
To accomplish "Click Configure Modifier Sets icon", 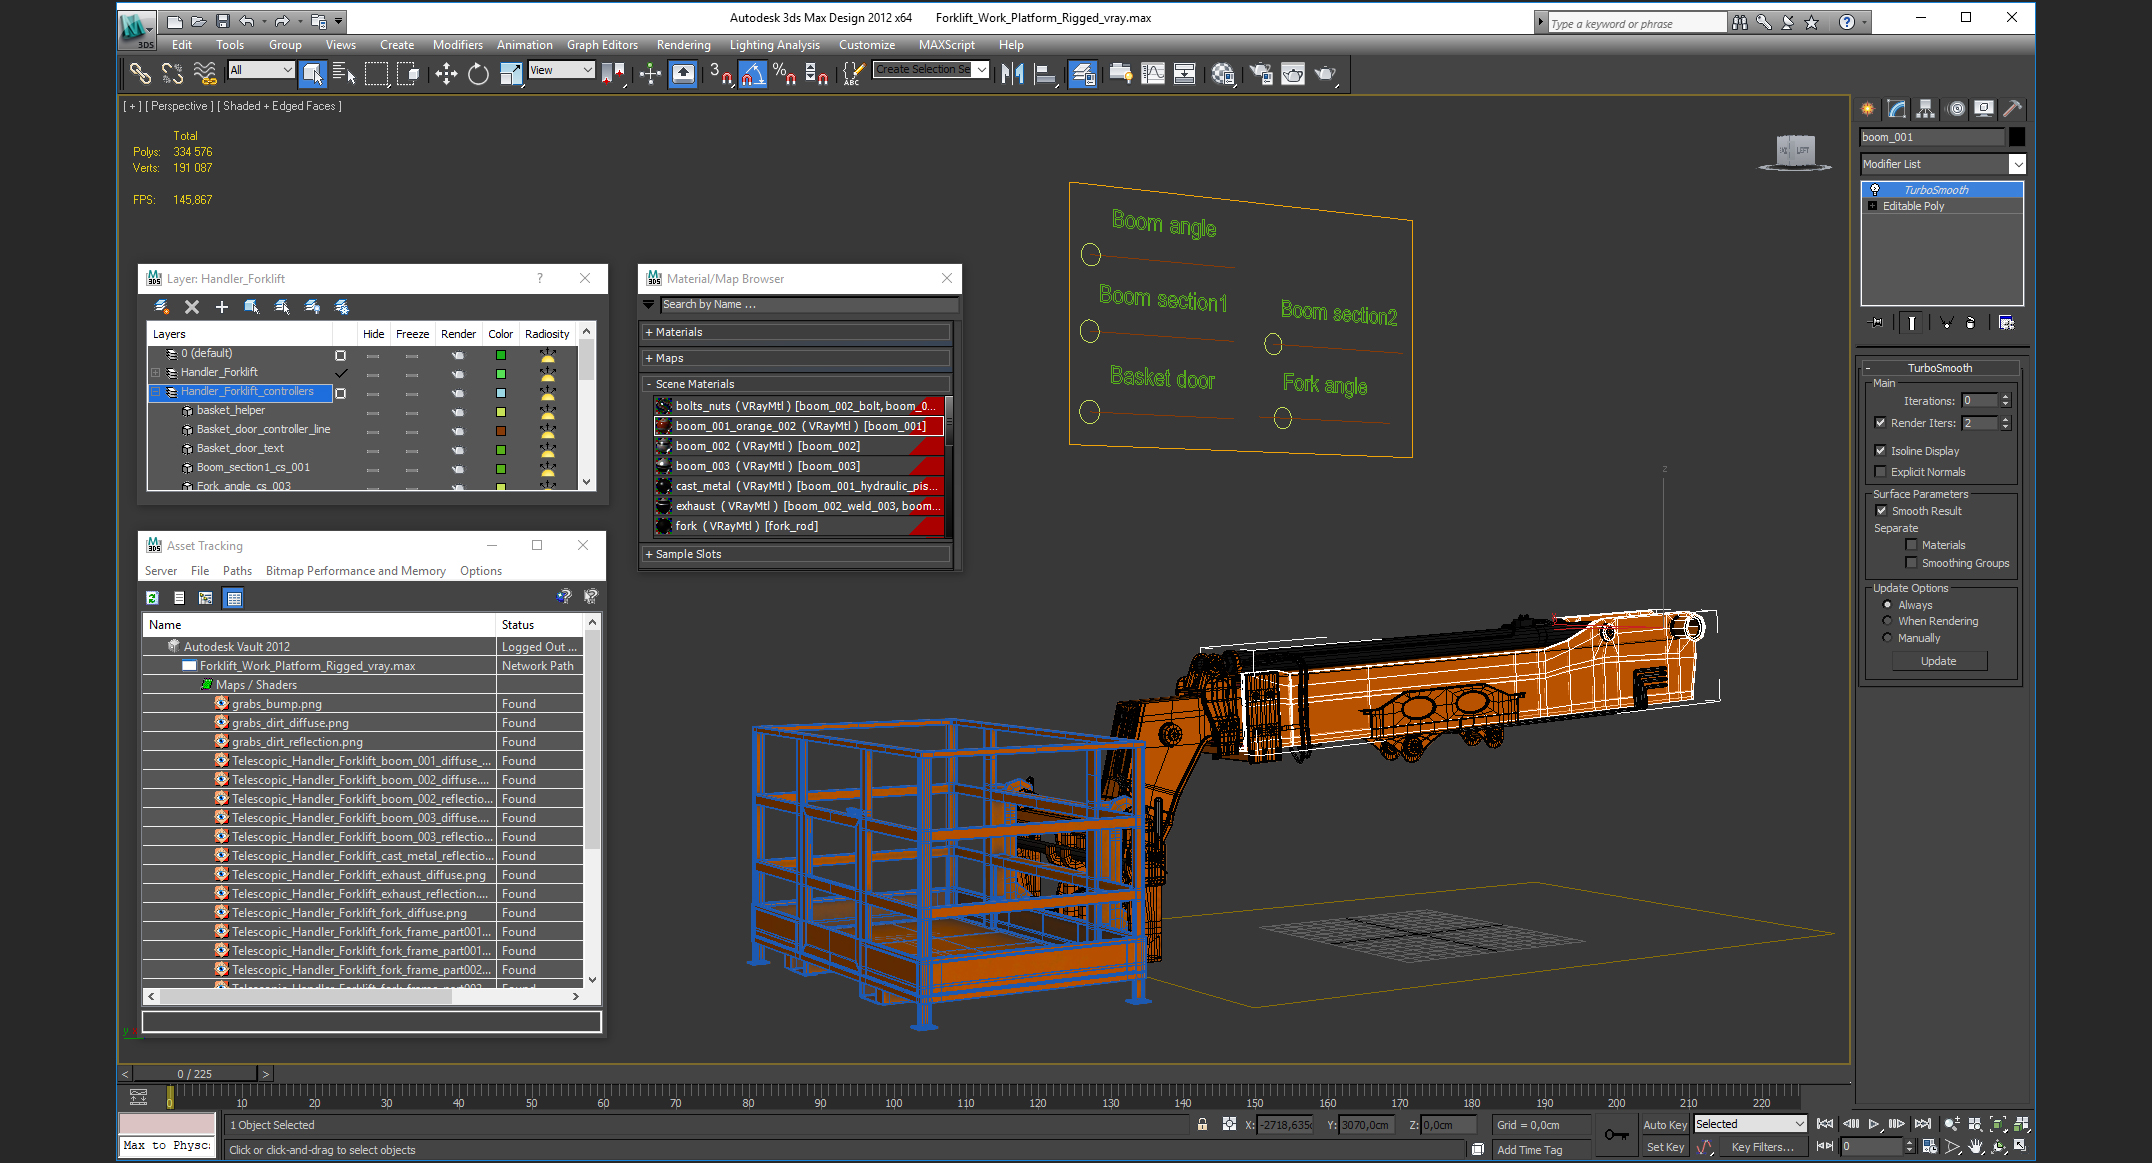I will pyautogui.click(x=2006, y=322).
